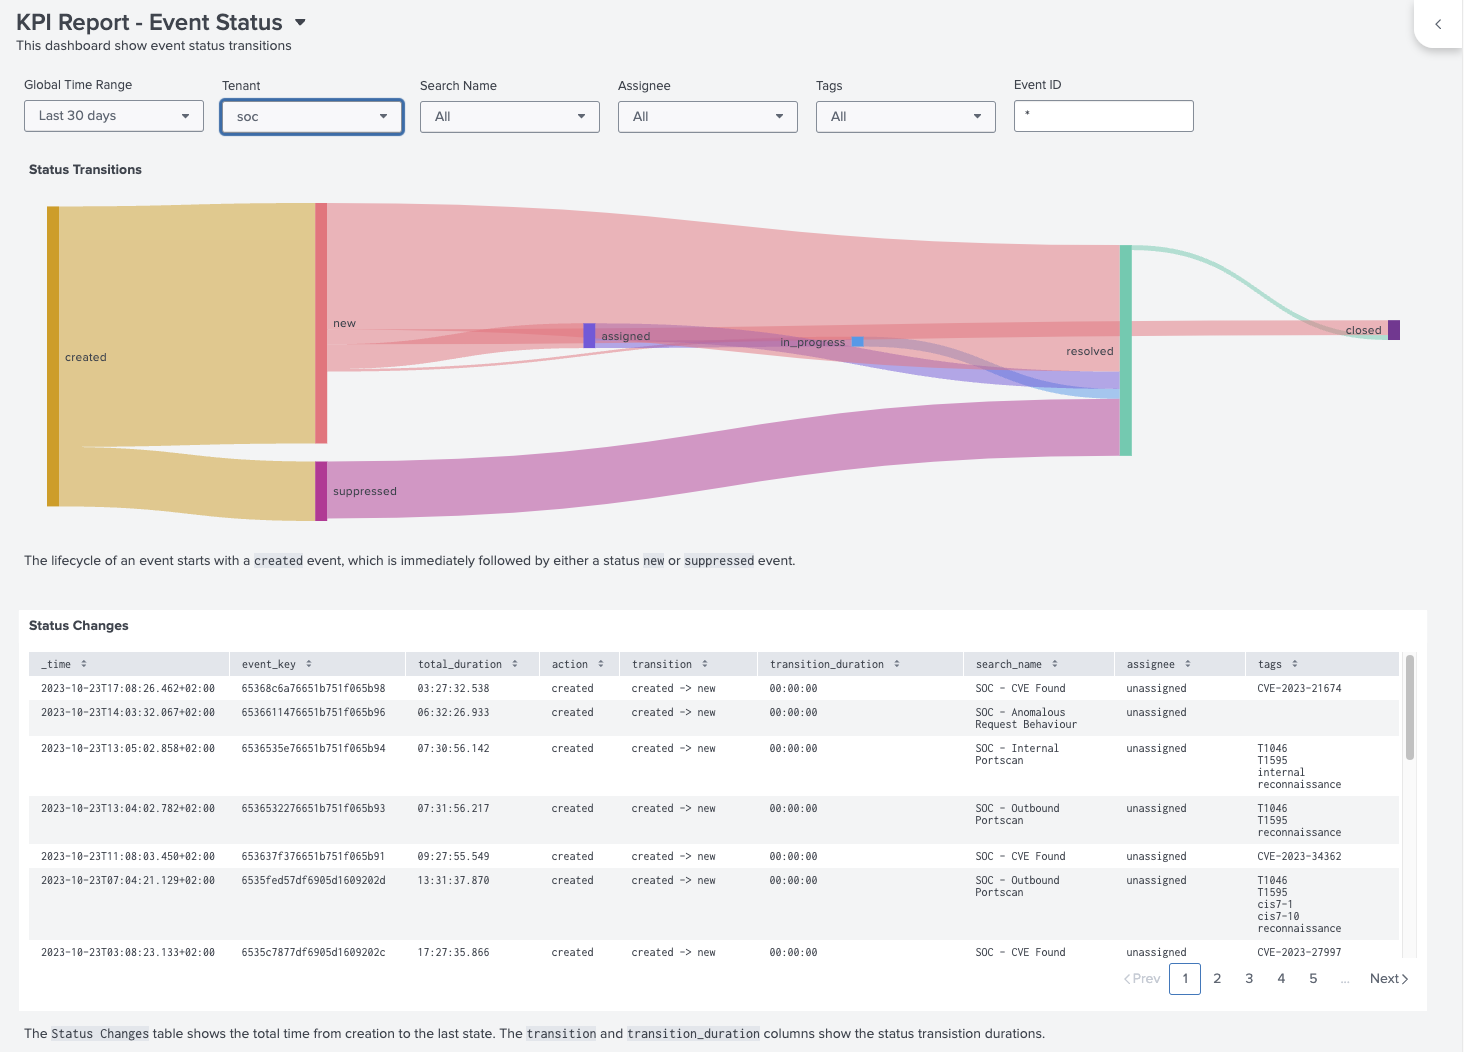Viewport: 1464px width, 1052px height.
Task: Jump to page 3 of the results
Action: click(1249, 978)
